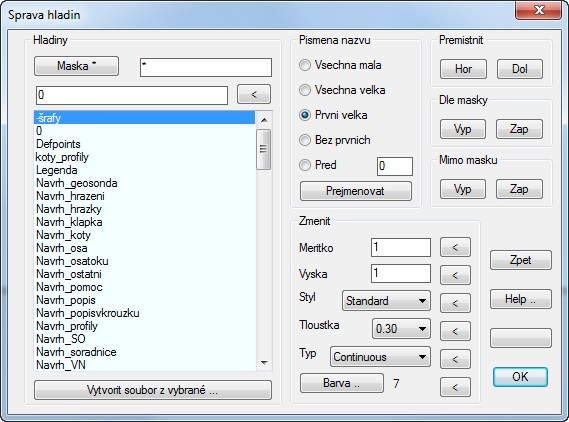
Task: Click the '<' button next to layer name field
Action: (254, 95)
